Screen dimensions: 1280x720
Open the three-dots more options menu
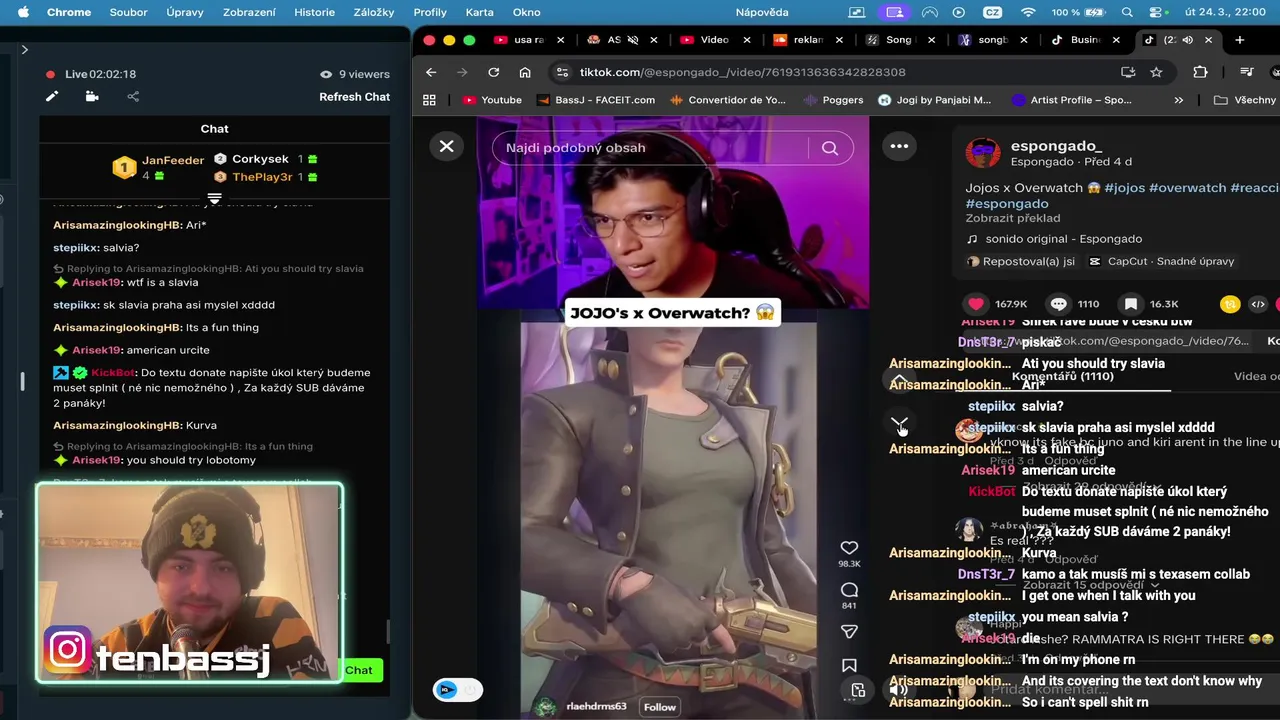(x=899, y=146)
